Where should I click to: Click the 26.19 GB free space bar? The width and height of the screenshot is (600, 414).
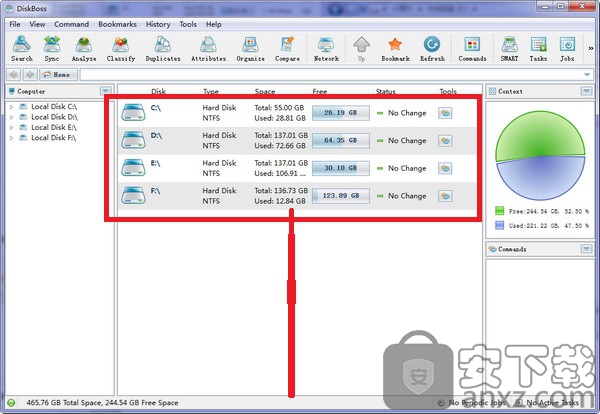point(341,113)
